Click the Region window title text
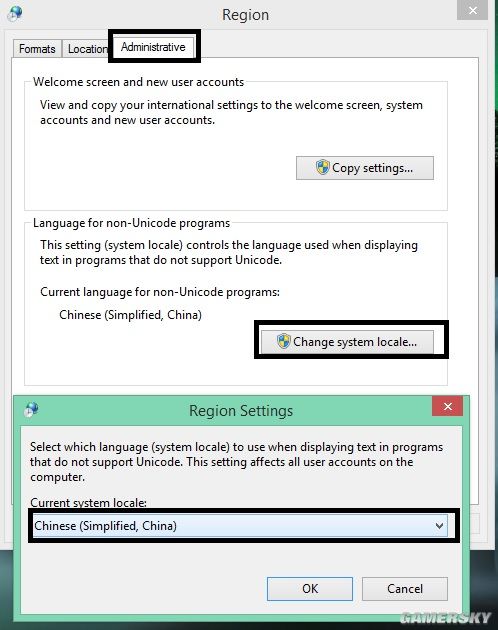The width and height of the screenshot is (498, 630). pyautogui.click(x=246, y=15)
